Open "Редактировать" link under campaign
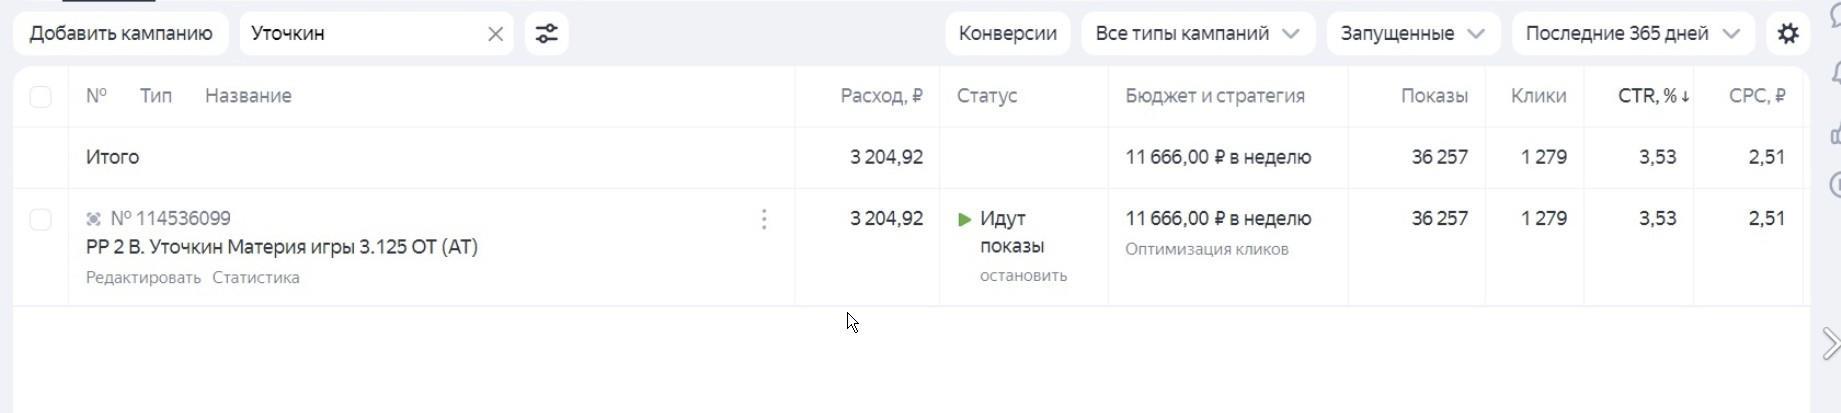This screenshot has width=1841, height=413. pos(143,278)
